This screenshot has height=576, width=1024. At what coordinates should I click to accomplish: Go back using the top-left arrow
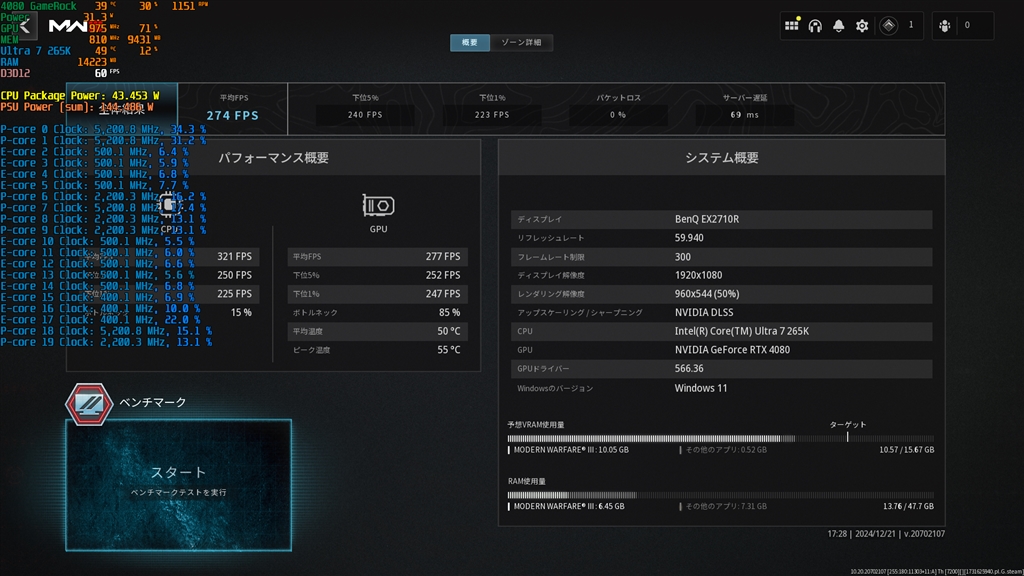pyautogui.click(x=25, y=26)
